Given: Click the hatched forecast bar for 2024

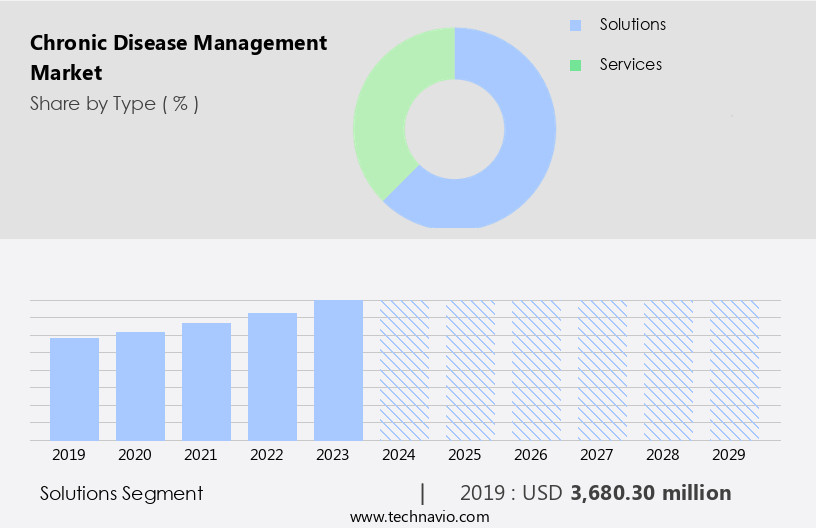Looking at the screenshot, I should point(404,370).
